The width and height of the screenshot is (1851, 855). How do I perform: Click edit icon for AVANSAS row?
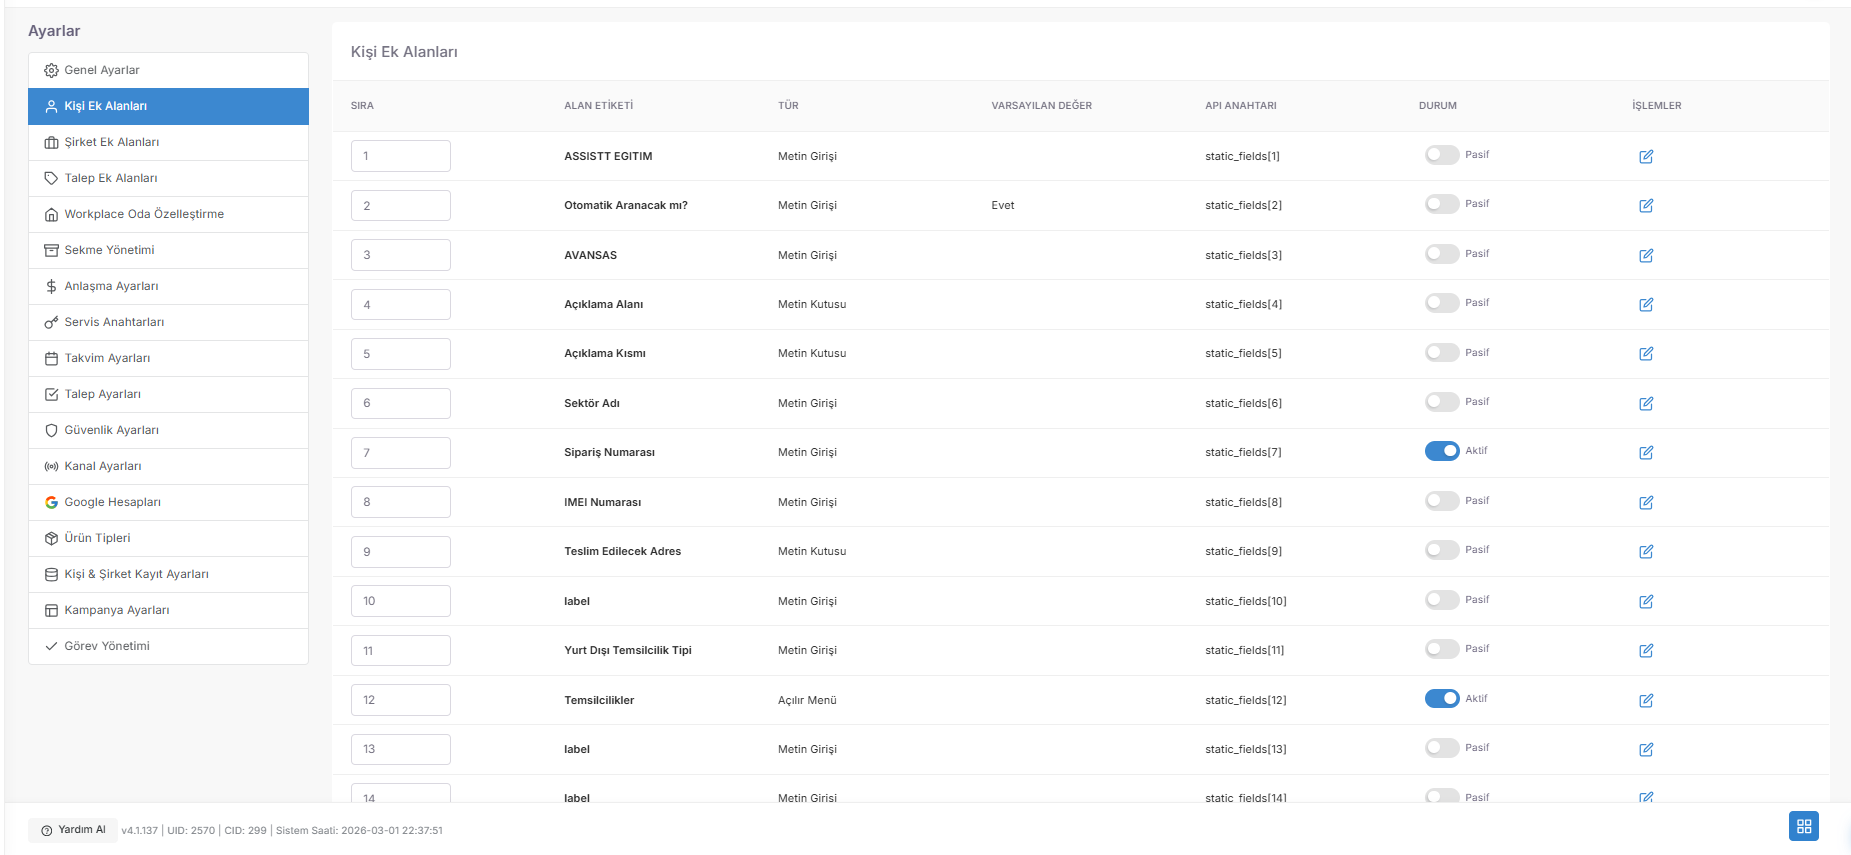pos(1646,255)
